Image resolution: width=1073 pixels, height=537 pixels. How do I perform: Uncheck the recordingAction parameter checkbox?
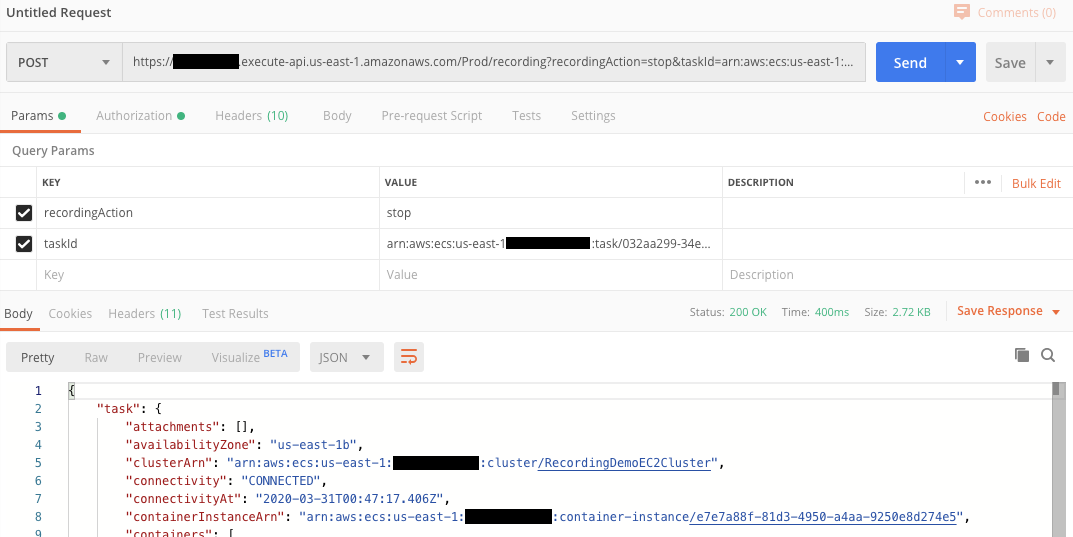[24, 213]
